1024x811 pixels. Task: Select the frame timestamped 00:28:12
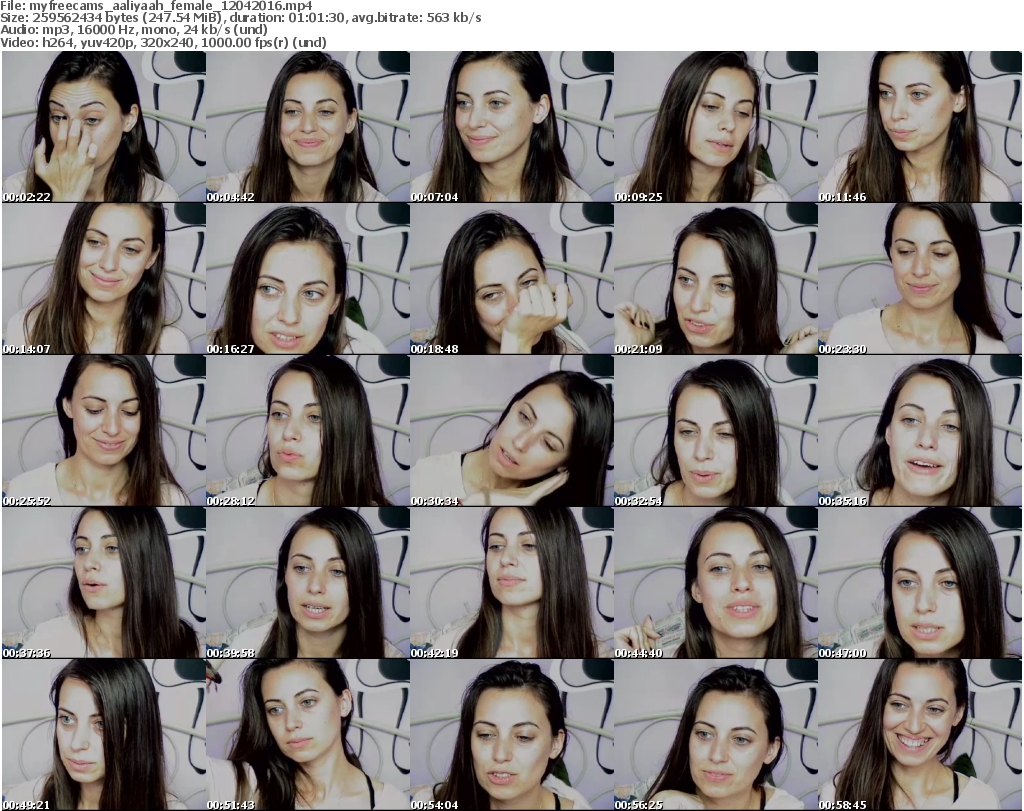(307, 431)
